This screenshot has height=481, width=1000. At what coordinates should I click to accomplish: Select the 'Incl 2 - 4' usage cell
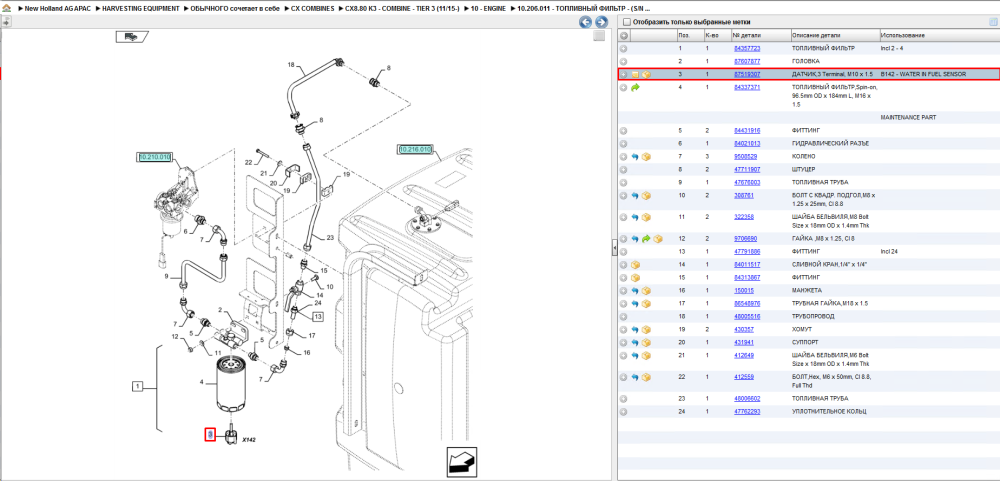pyautogui.click(x=892, y=48)
